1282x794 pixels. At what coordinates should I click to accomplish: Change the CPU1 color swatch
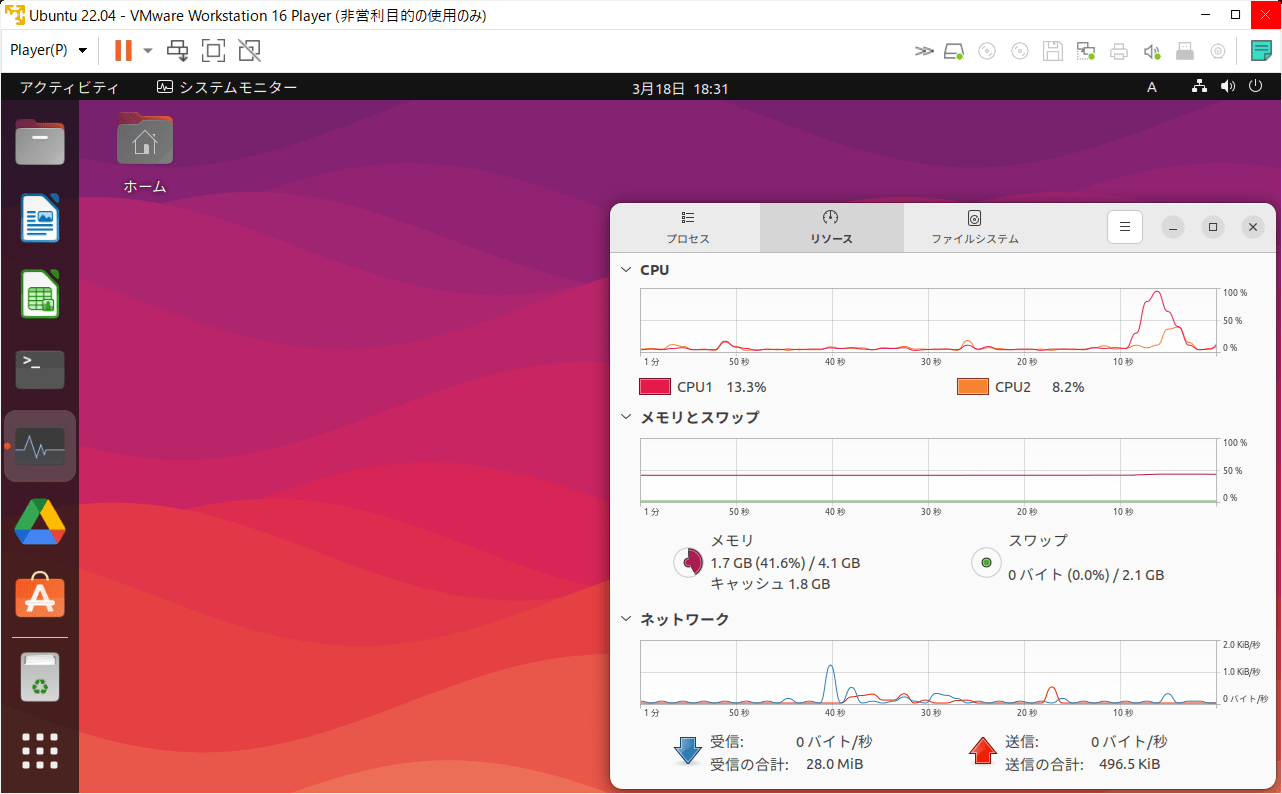pos(655,387)
